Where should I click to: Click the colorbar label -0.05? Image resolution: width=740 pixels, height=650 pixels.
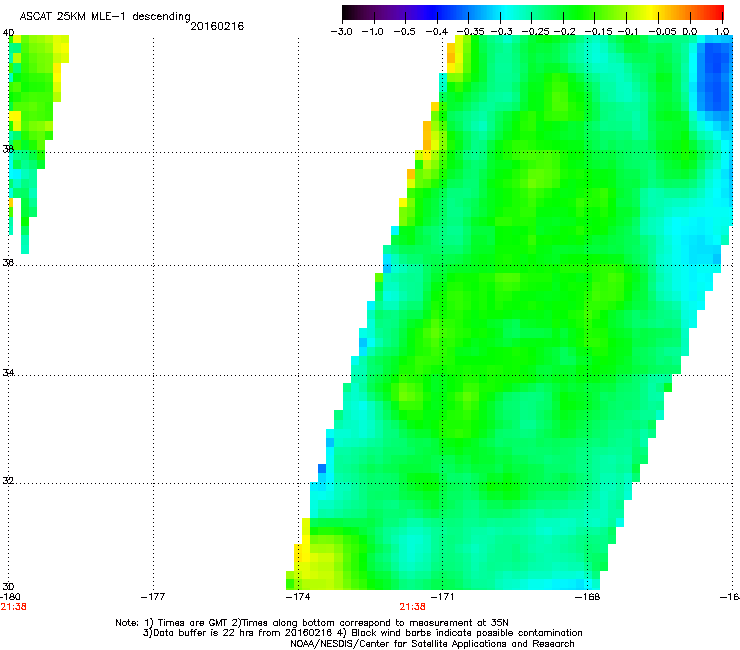pos(662,32)
